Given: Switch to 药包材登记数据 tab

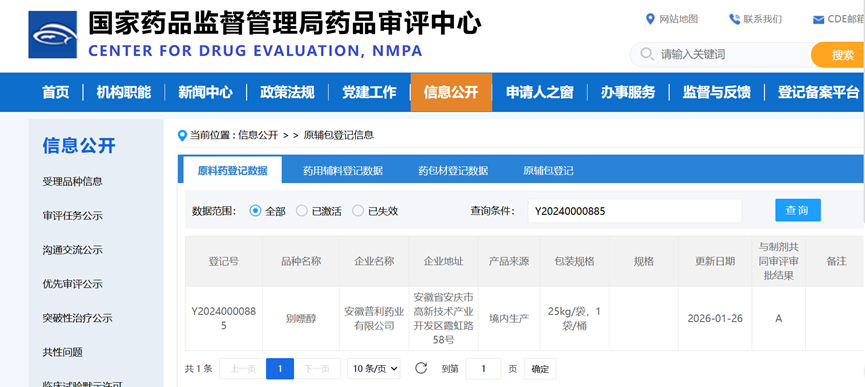Looking at the screenshot, I should [453, 170].
